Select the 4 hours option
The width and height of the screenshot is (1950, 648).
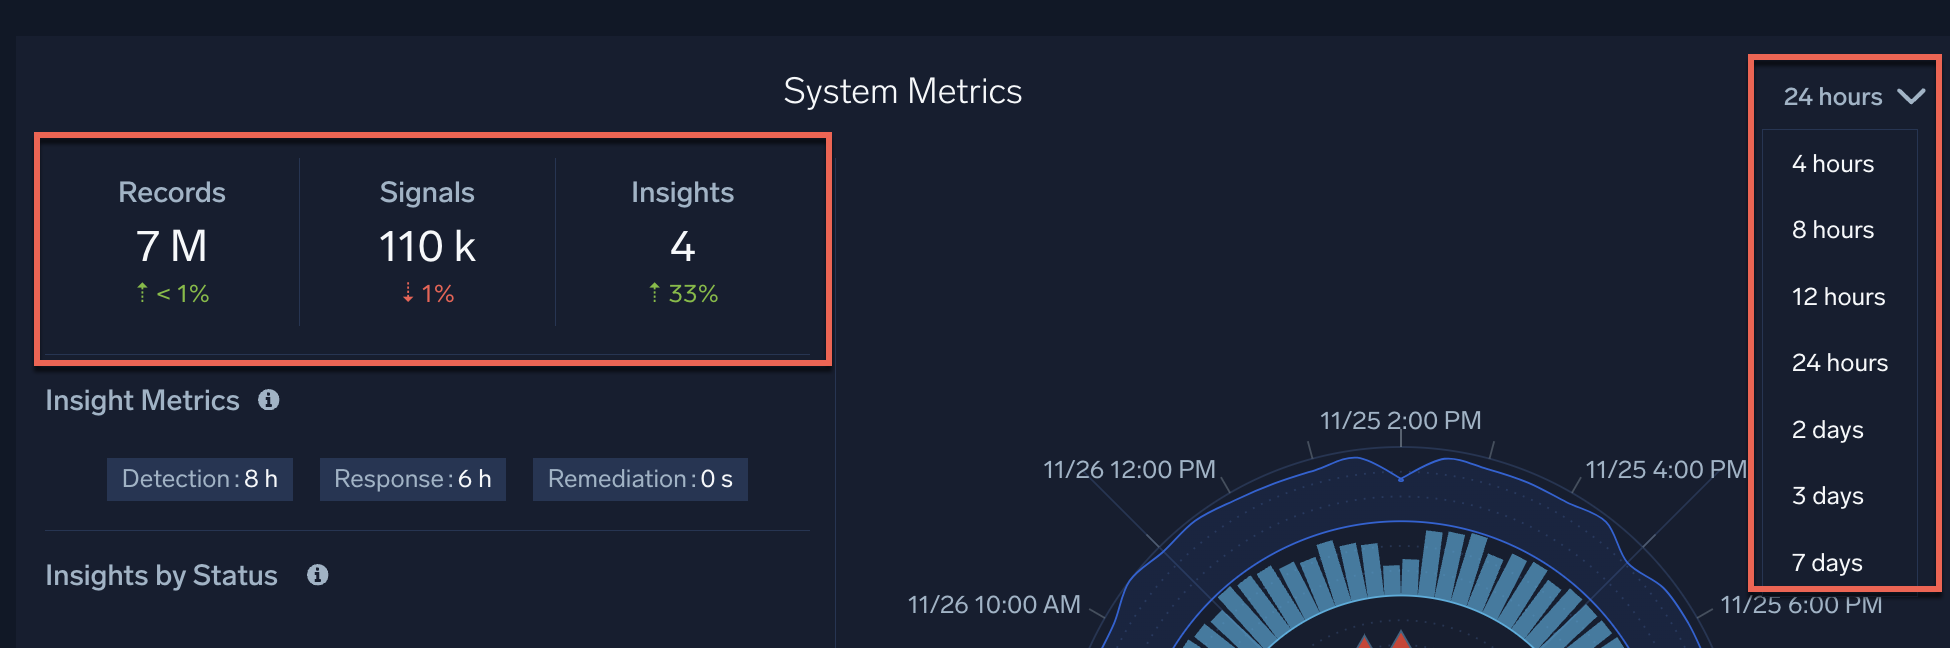pos(1832,164)
